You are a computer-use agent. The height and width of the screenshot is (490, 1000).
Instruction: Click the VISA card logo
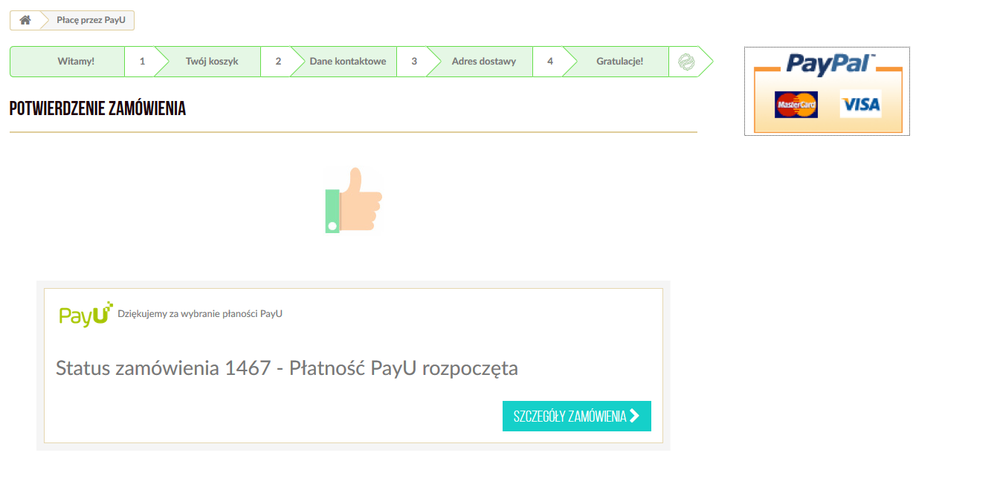(x=860, y=104)
